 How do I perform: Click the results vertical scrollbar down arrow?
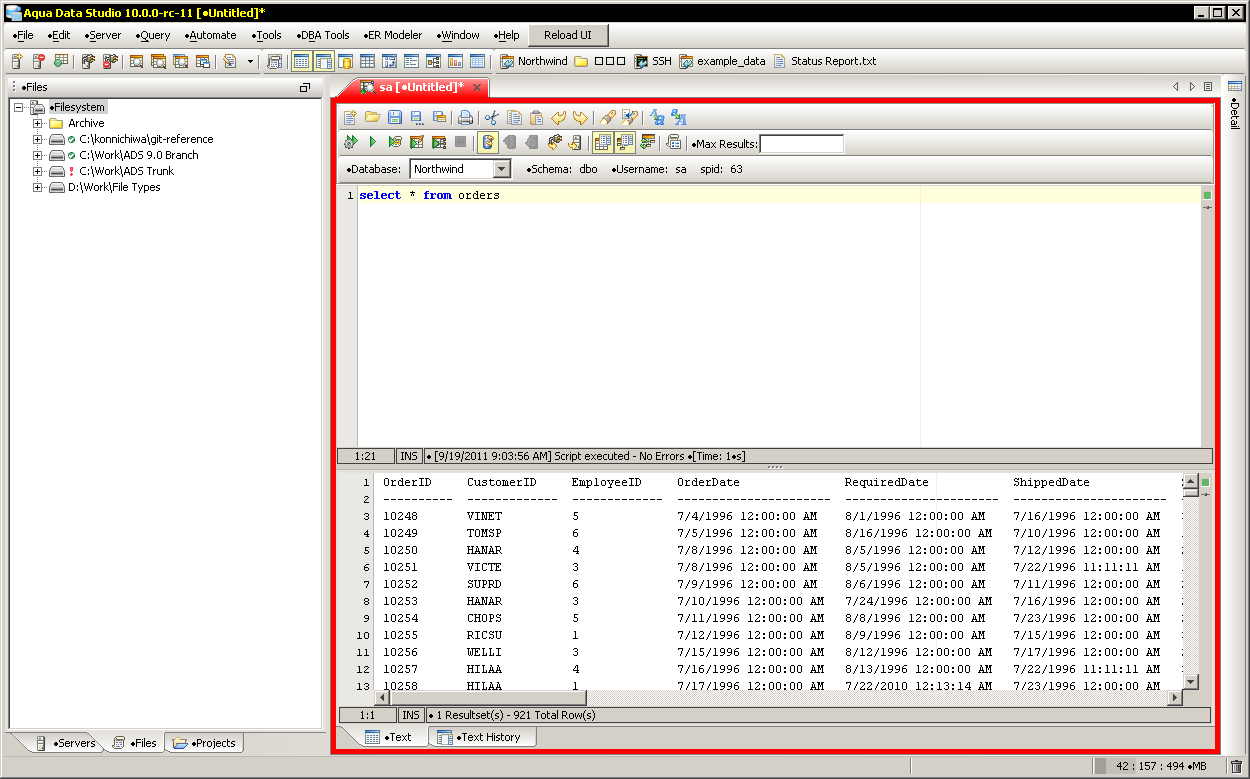(x=1190, y=681)
